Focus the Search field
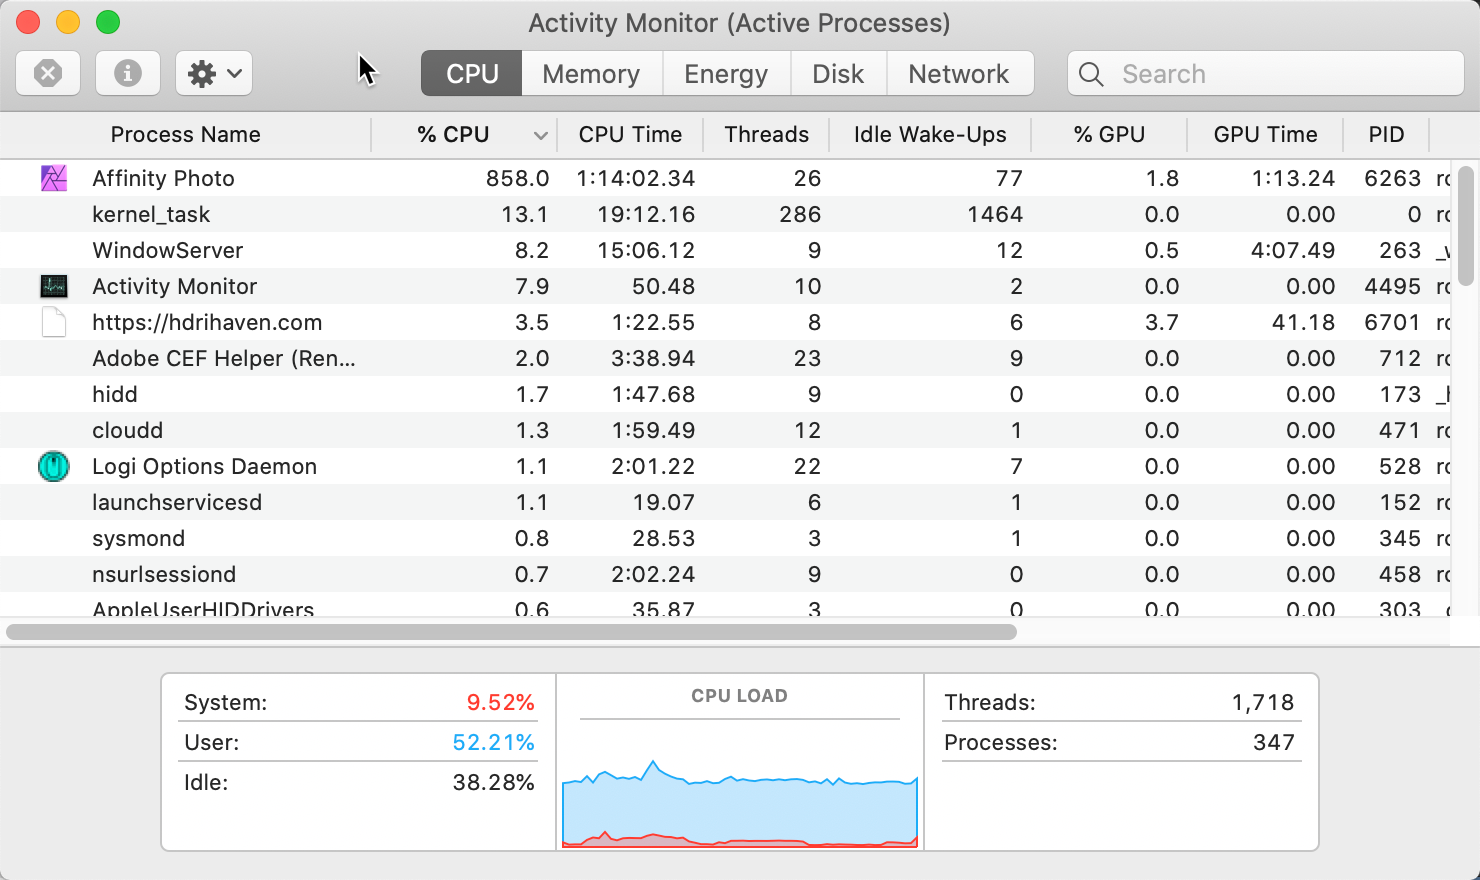1480x880 pixels. 1266,73
